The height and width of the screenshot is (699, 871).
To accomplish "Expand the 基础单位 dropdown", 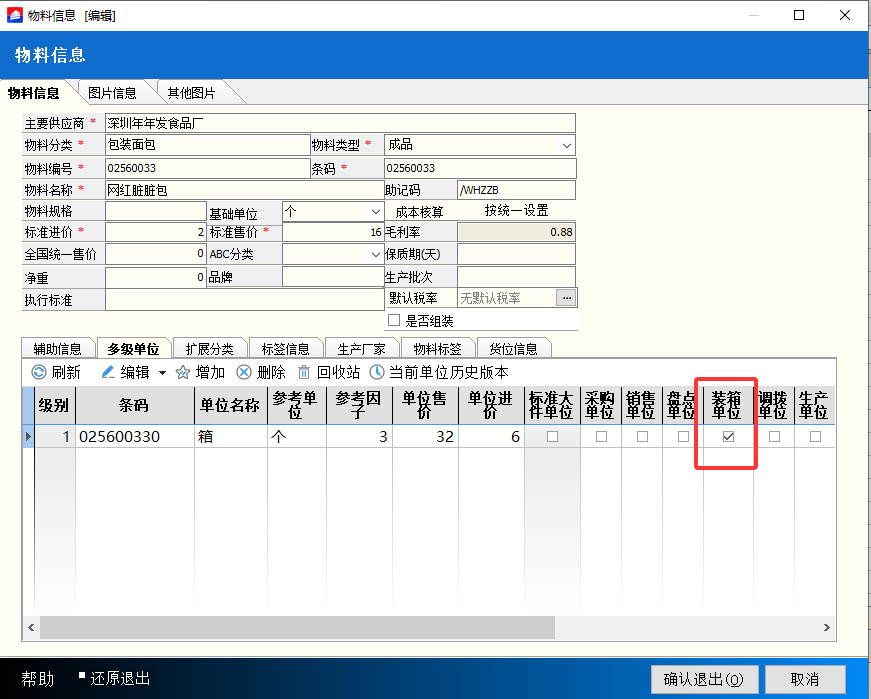I will point(376,212).
